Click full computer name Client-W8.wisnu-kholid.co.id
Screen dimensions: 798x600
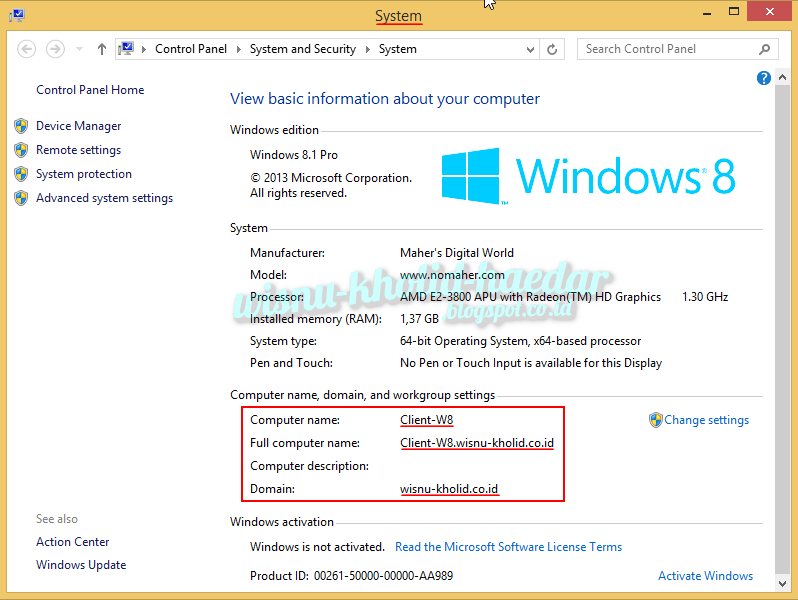coord(477,443)
